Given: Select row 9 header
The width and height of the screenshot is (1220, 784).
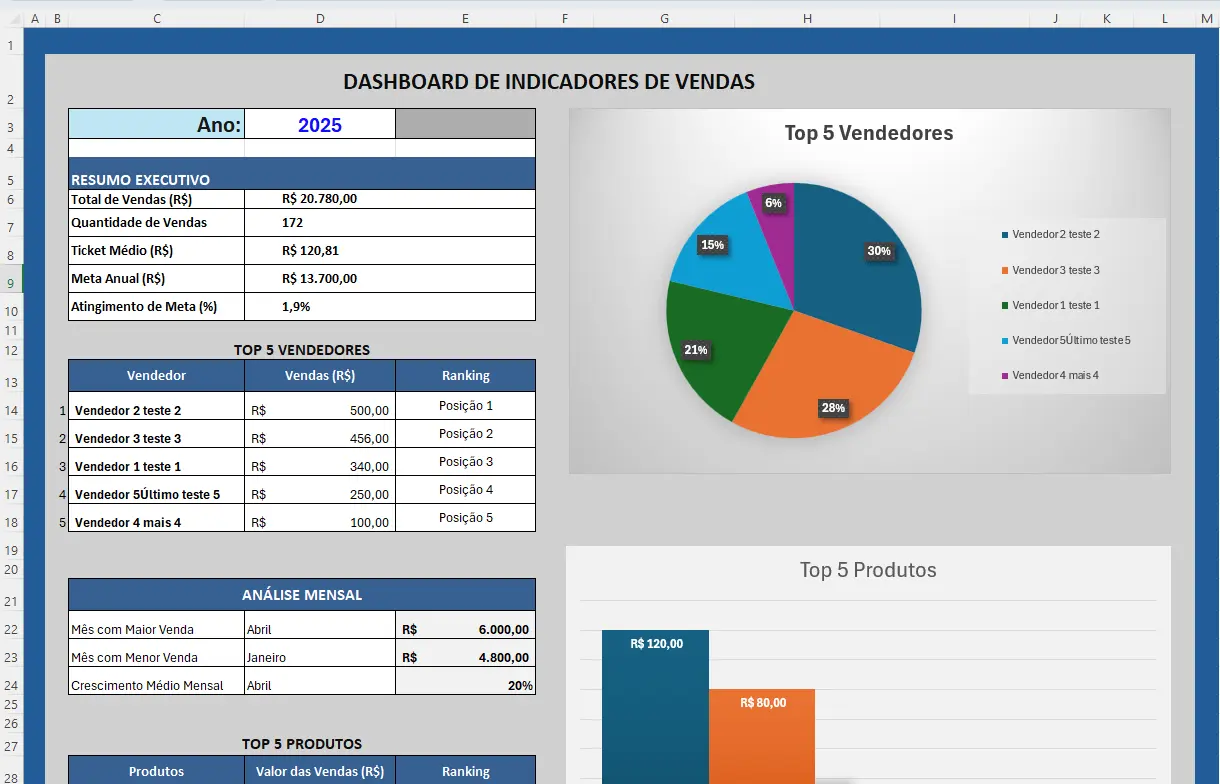Looking at the screenshot, I should click(x=11, y=283).
